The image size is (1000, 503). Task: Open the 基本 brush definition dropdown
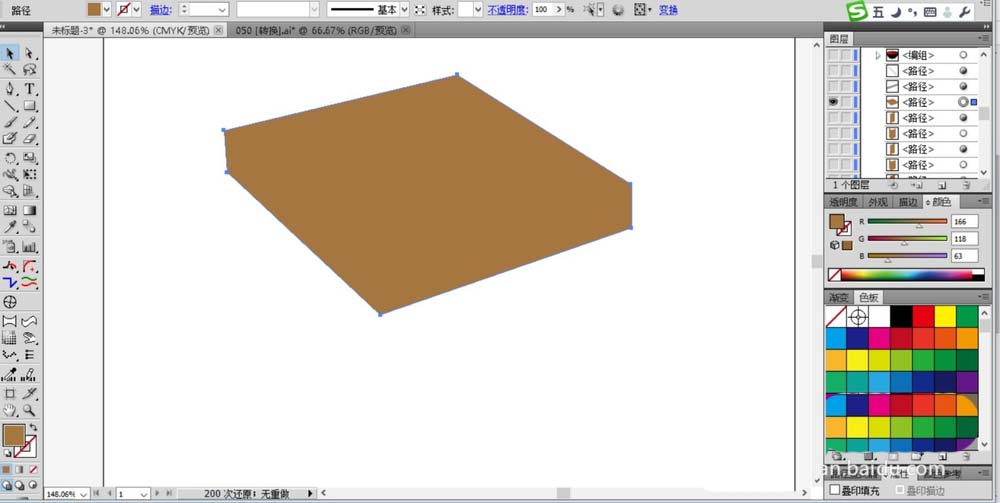(x=404, y=10)
